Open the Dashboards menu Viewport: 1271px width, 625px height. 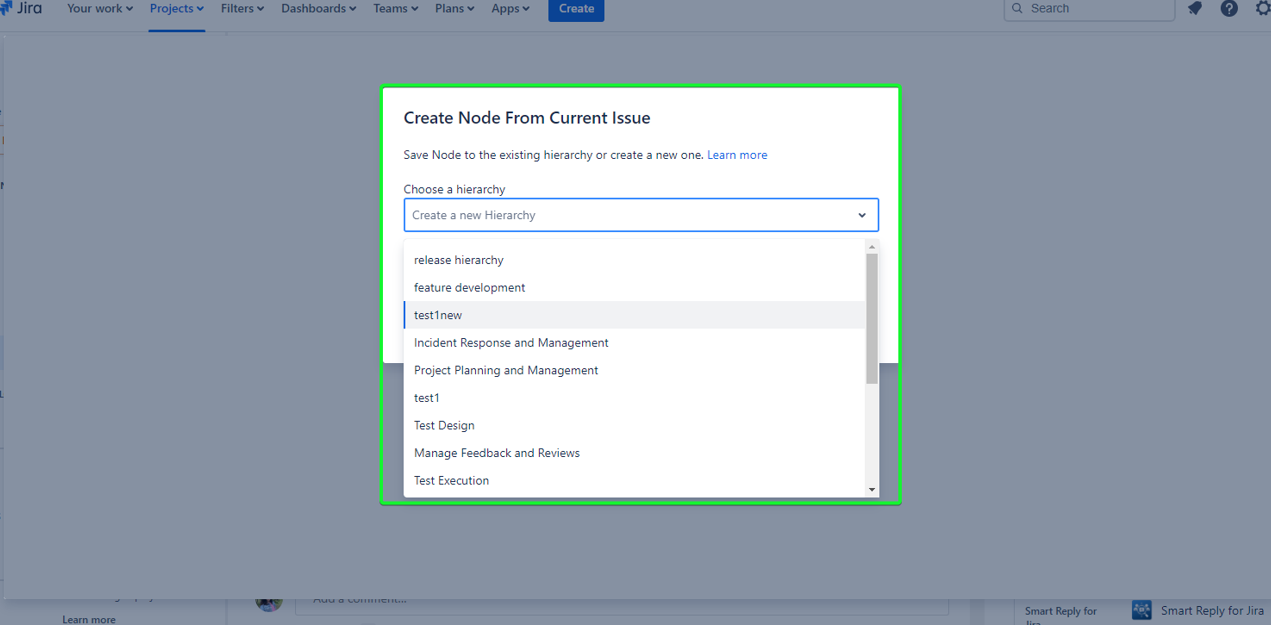[318, 8]
